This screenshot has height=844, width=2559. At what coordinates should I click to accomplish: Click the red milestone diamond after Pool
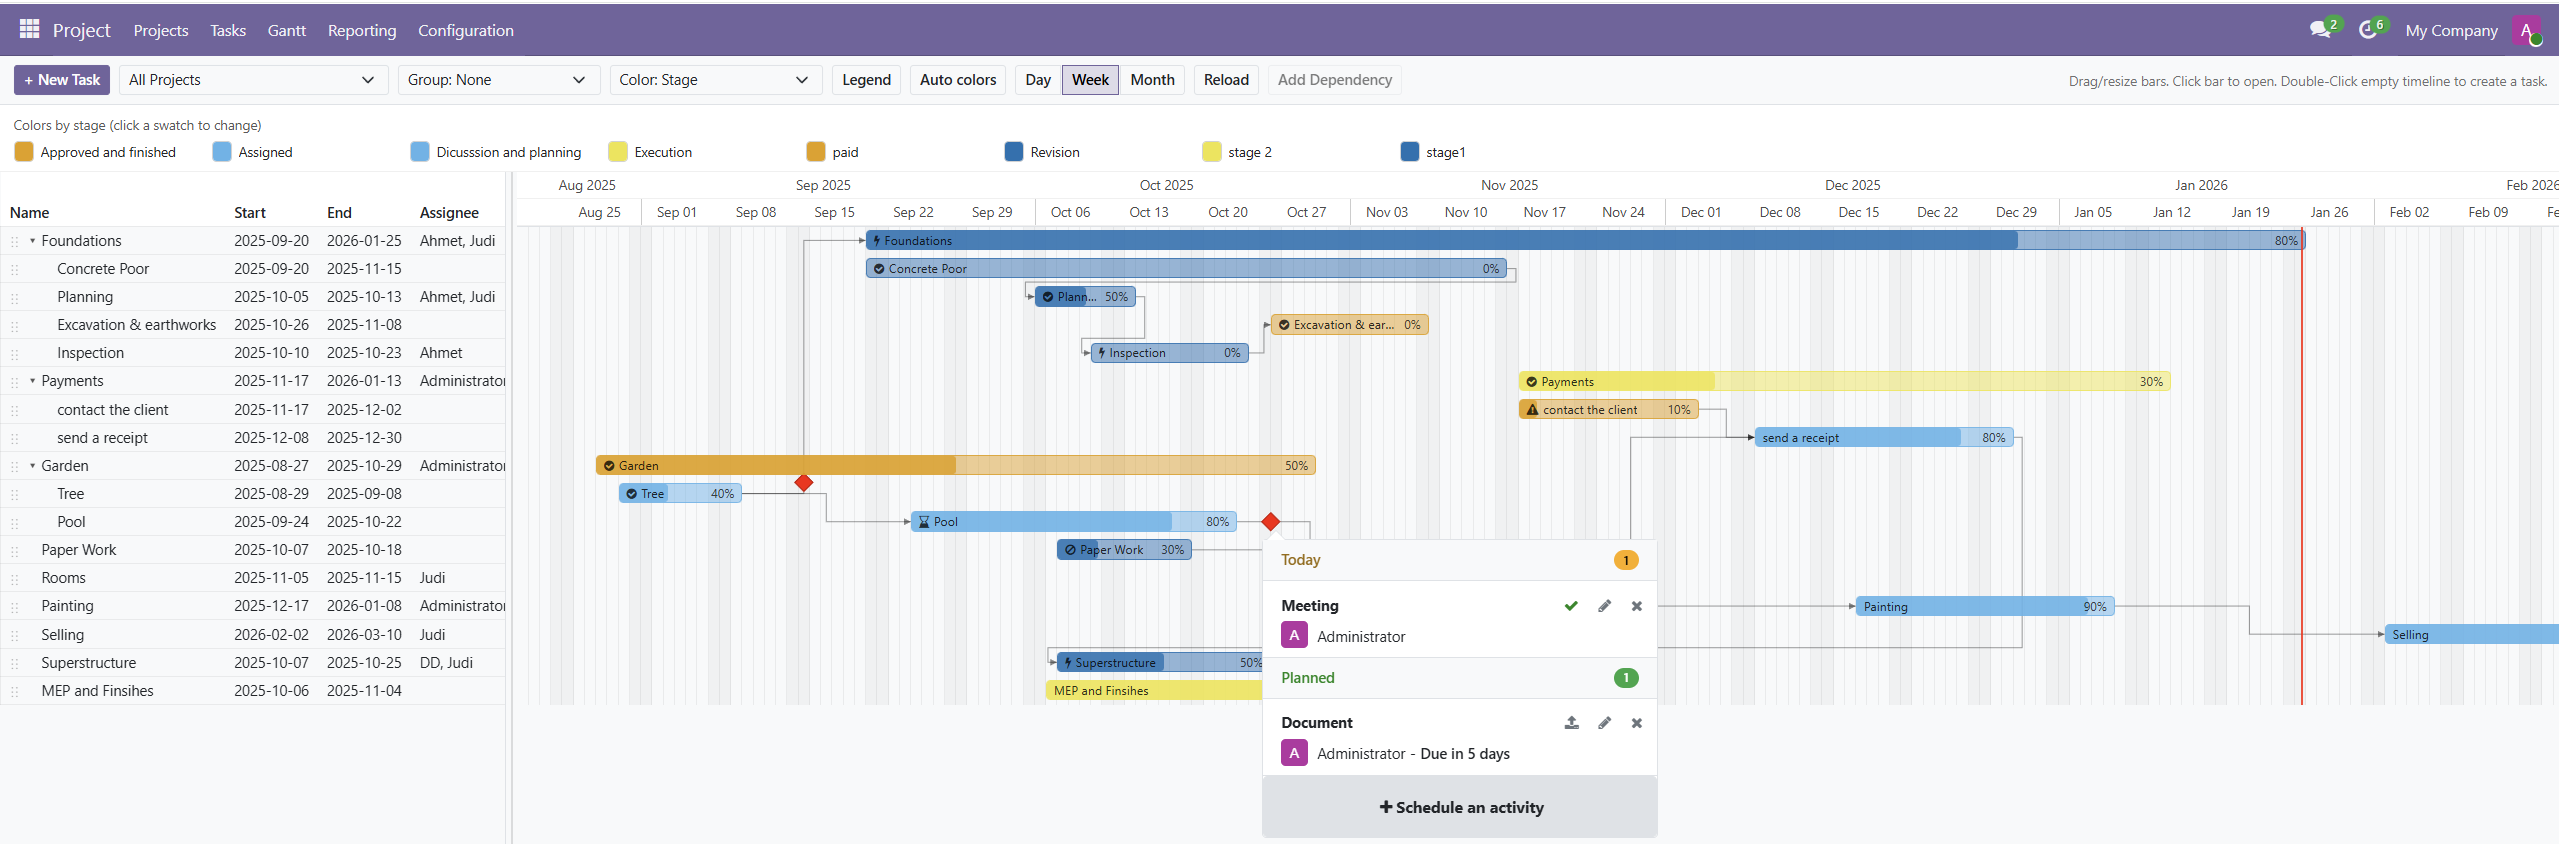coord(1270,522)
